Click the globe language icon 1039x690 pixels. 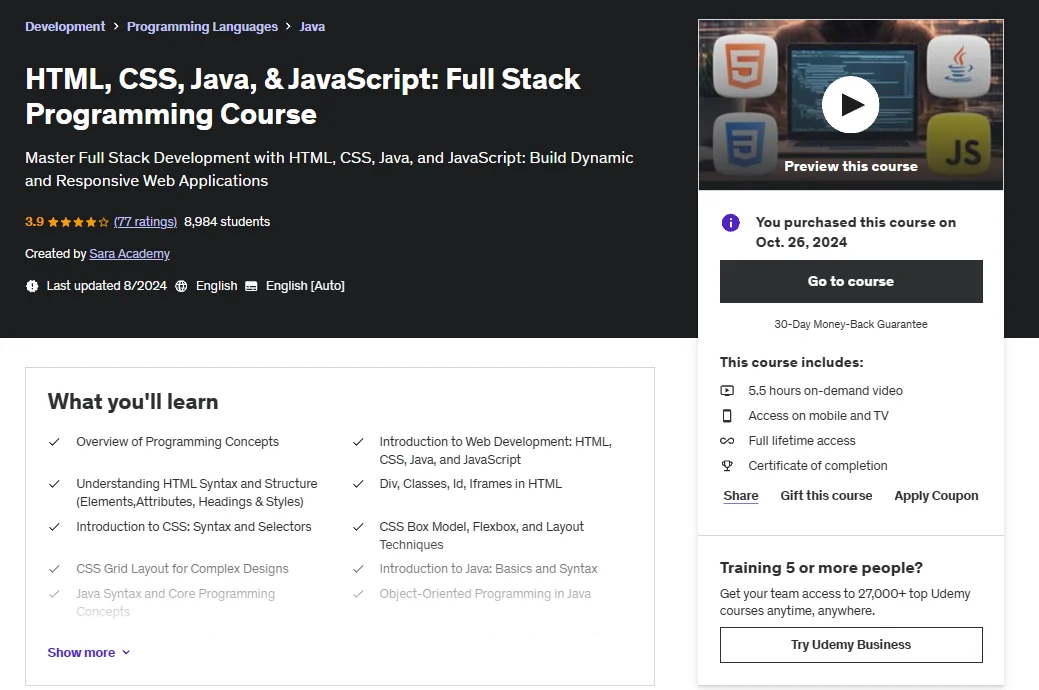click(x=181, y=286)
